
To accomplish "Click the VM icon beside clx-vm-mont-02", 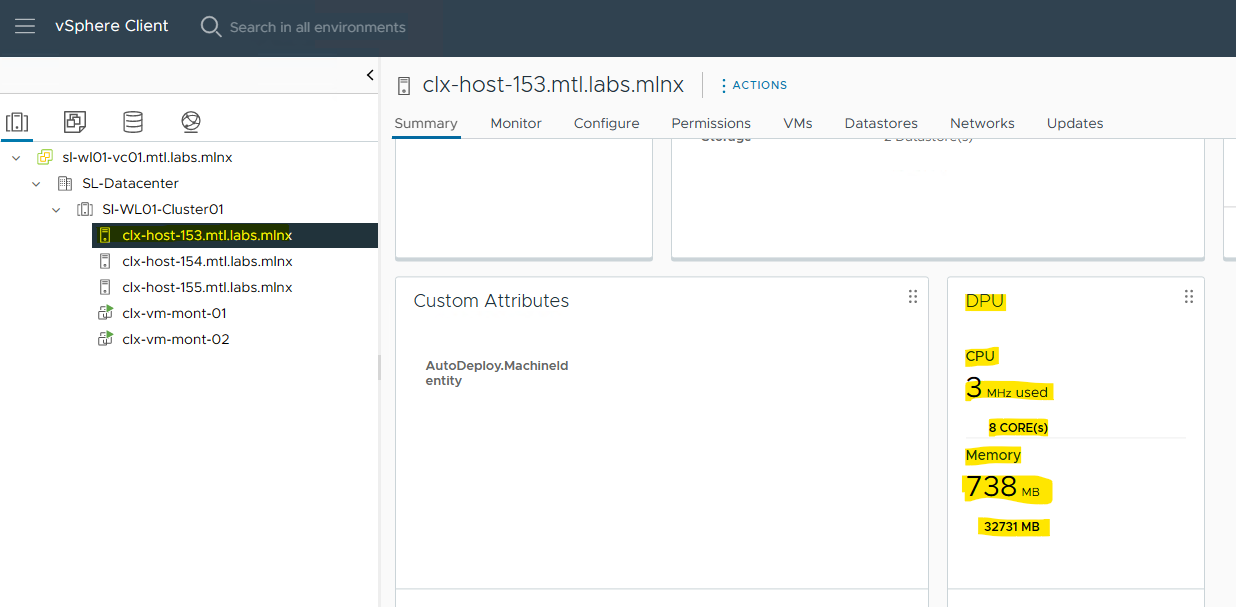I will pyautogui.click(x=105, y=339).
